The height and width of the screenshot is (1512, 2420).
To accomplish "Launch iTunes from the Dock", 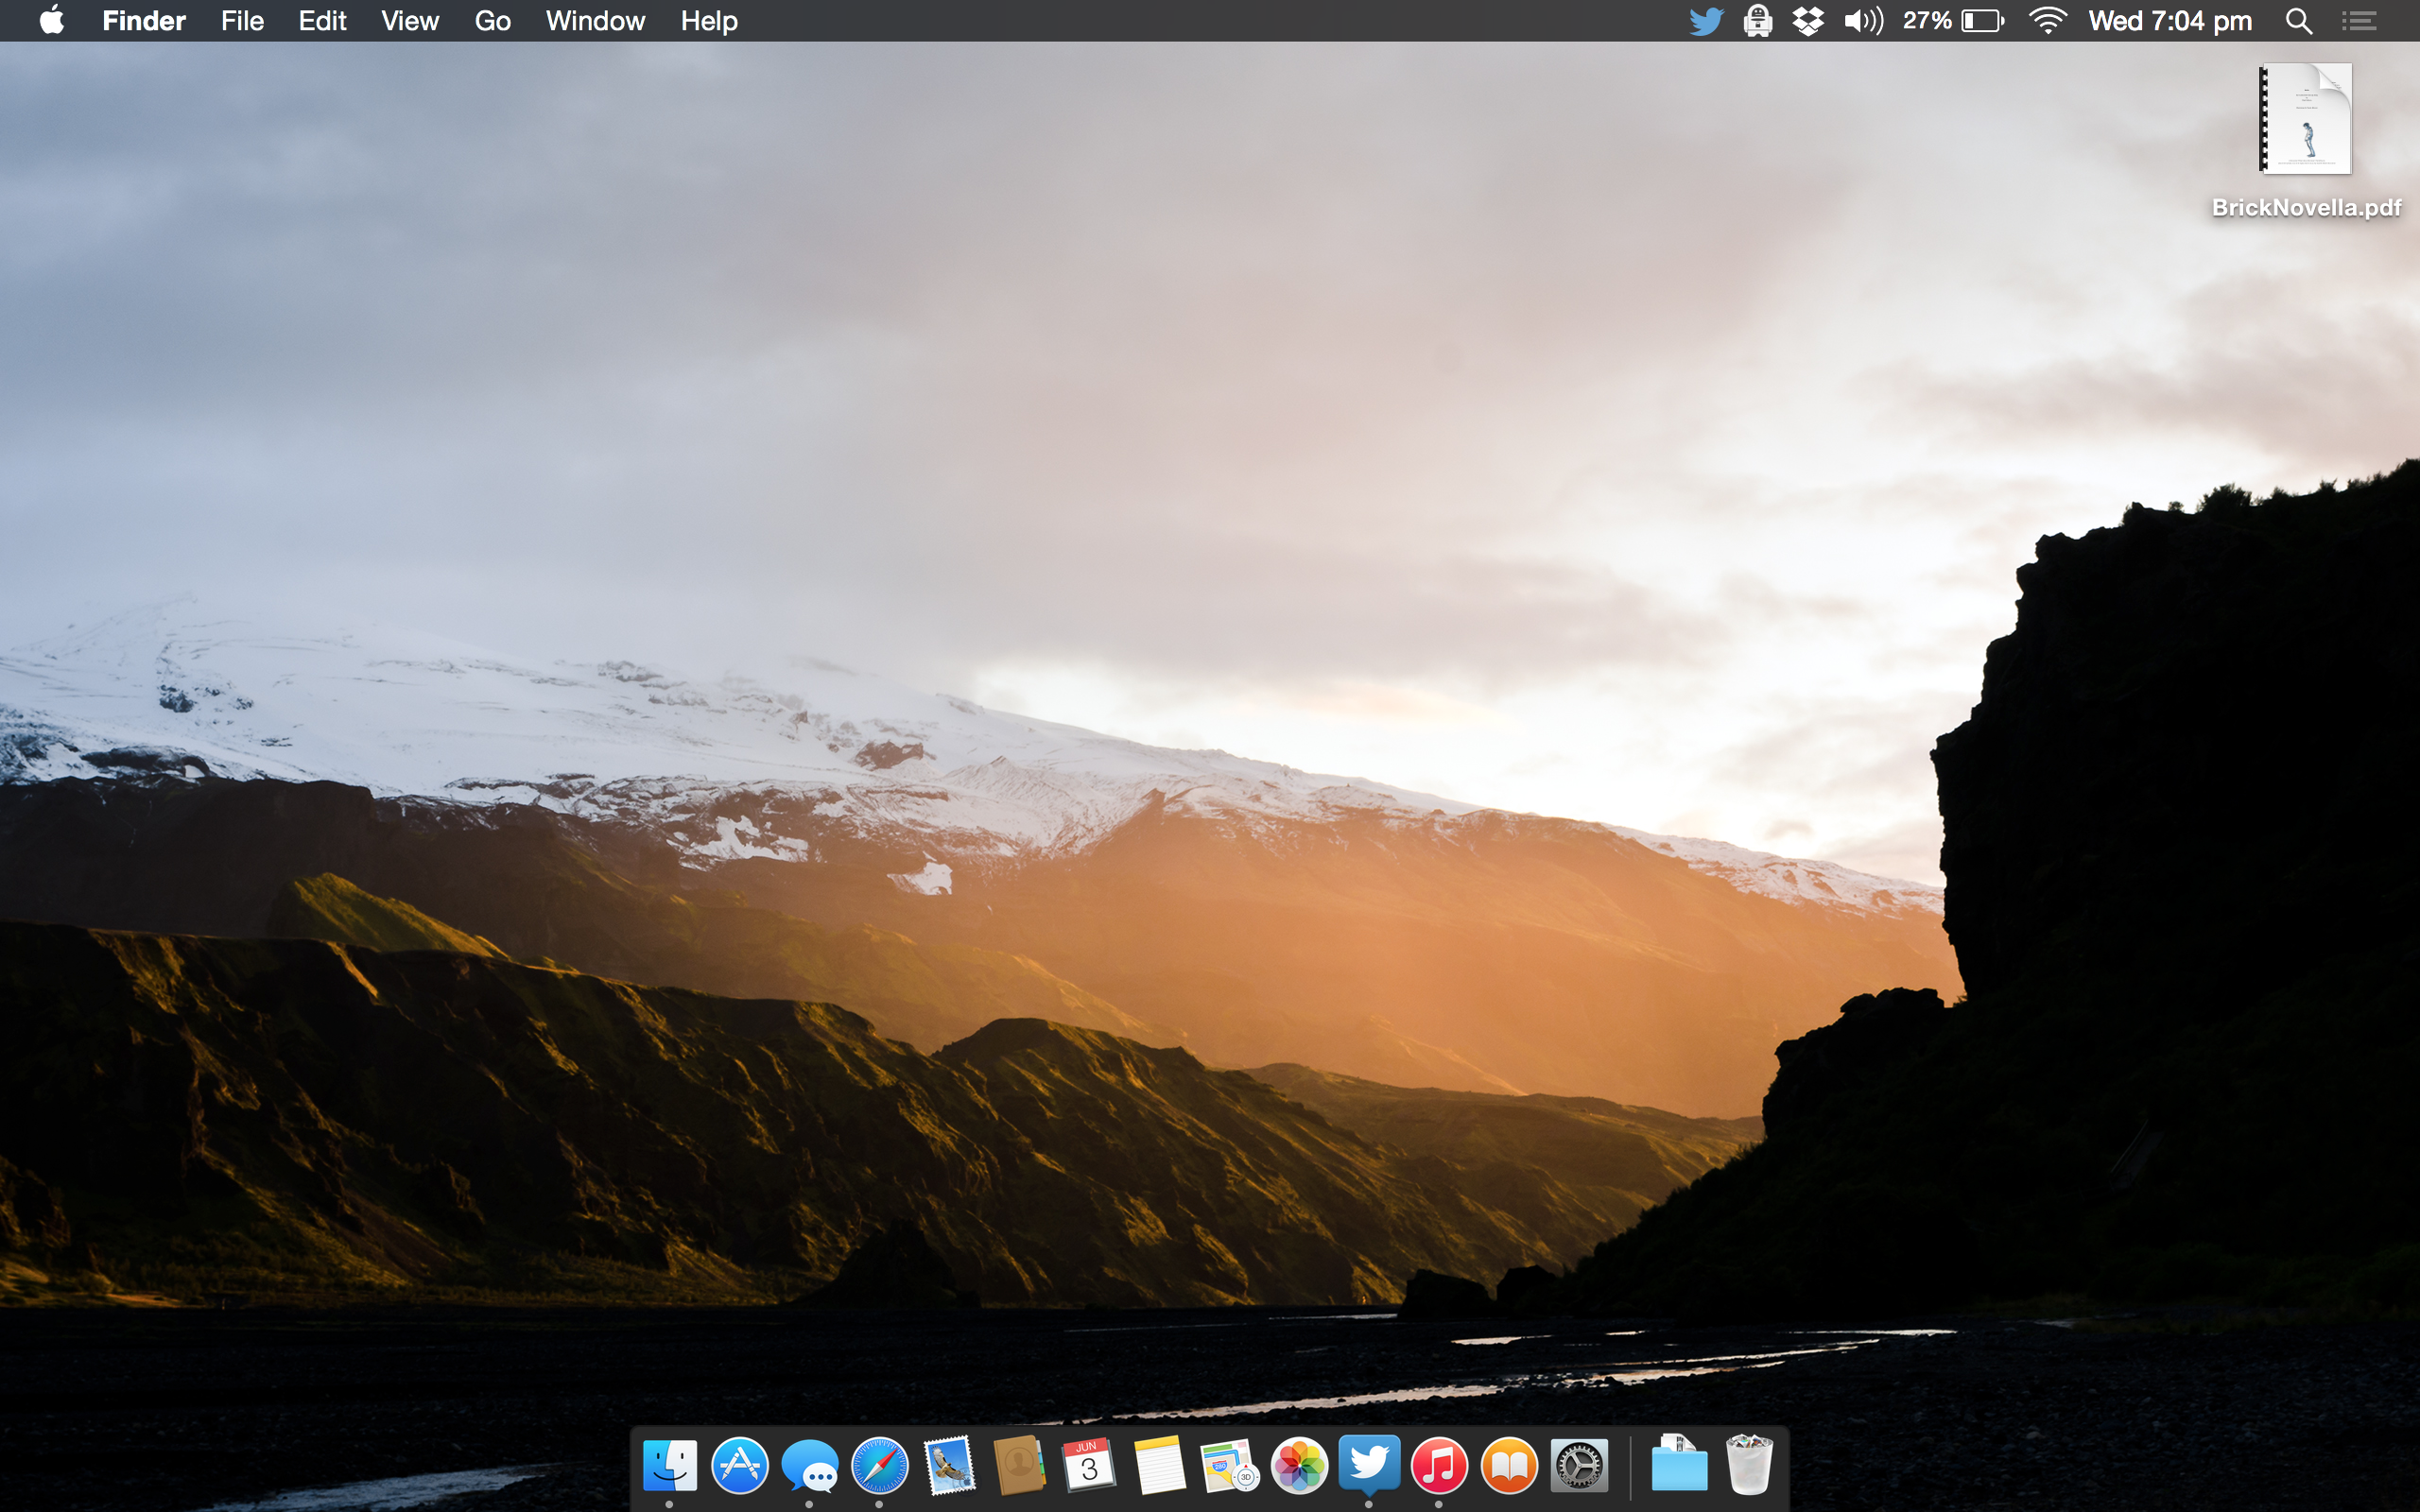I will click(1439, 1466).
